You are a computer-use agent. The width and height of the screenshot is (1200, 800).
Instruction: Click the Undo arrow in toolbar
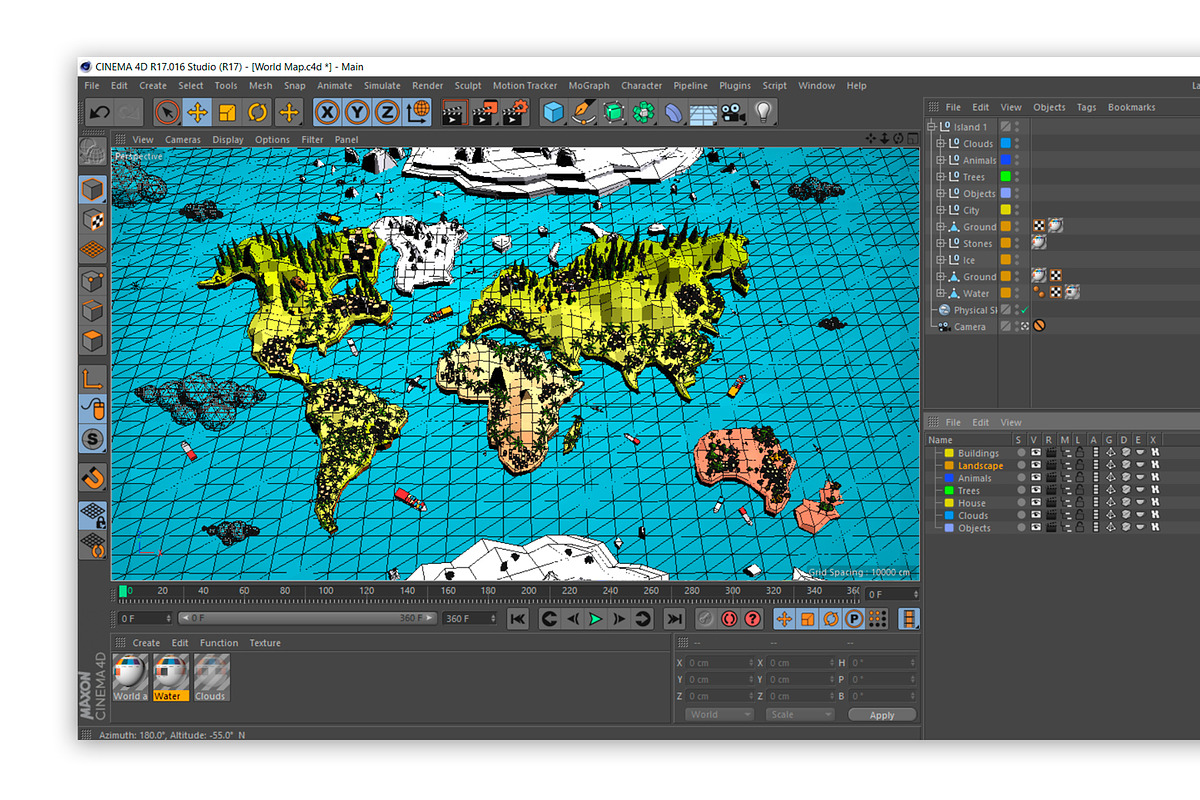98,112
